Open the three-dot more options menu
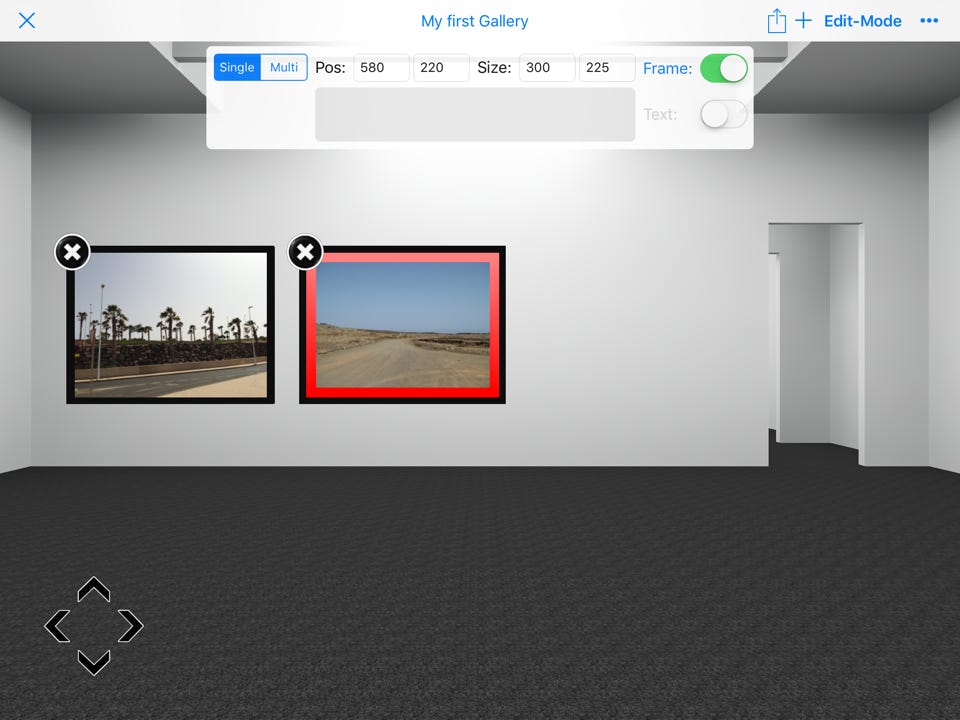This screenshot has width=960, height=720. point(929,21)
